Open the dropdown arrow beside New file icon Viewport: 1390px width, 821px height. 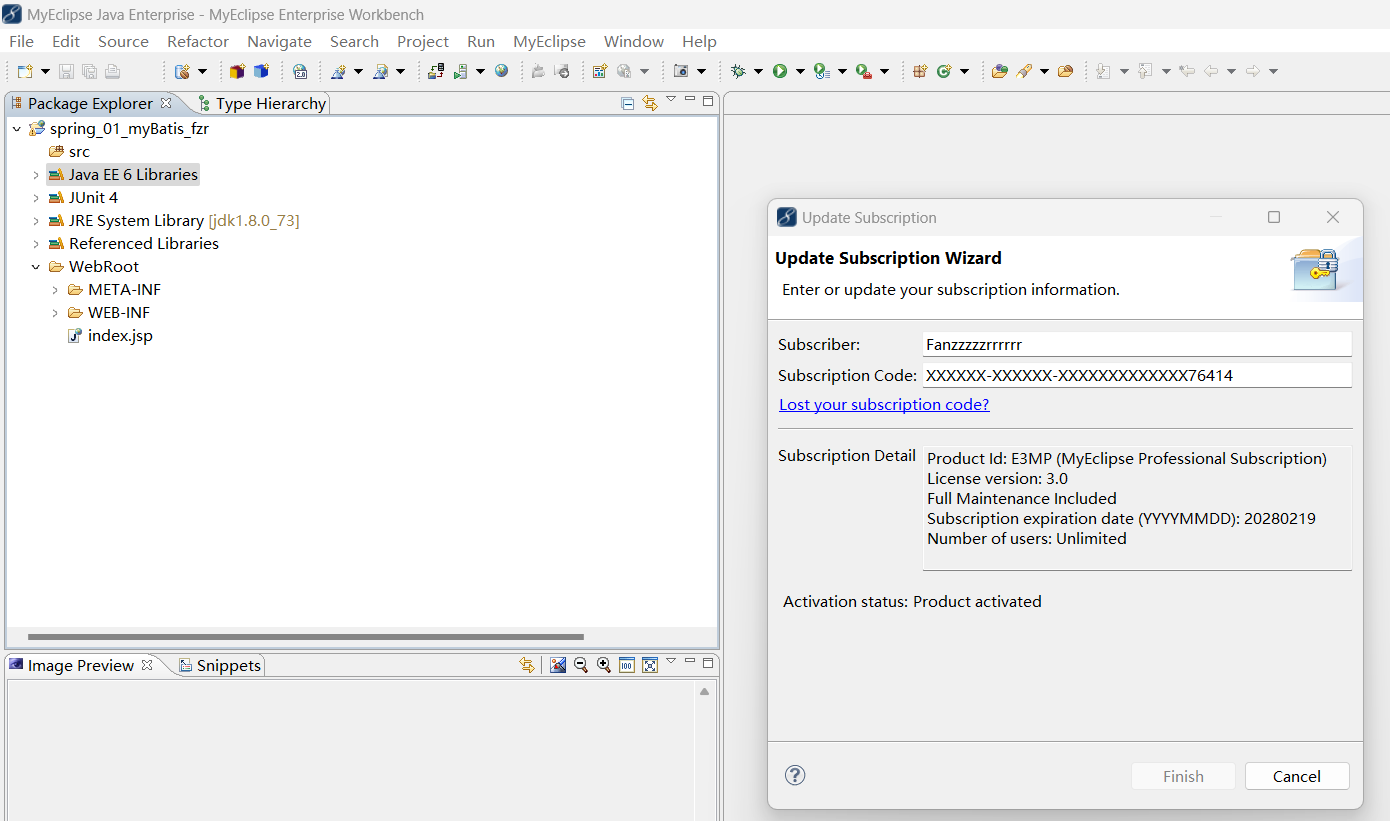pyautogui.click(x=45, y=71)
